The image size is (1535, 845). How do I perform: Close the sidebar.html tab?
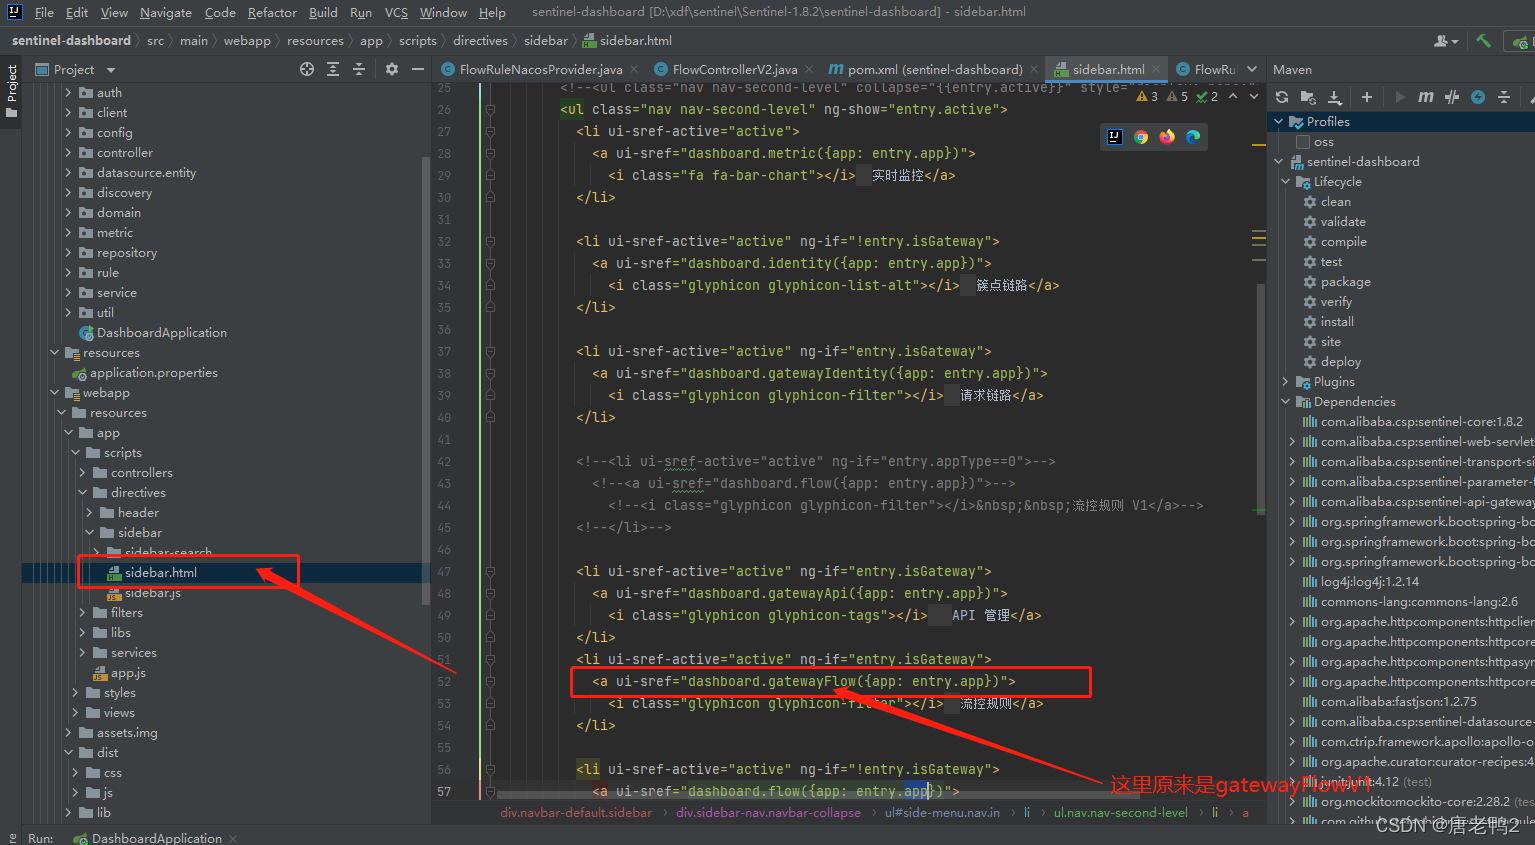click(x=1156, y=69)
